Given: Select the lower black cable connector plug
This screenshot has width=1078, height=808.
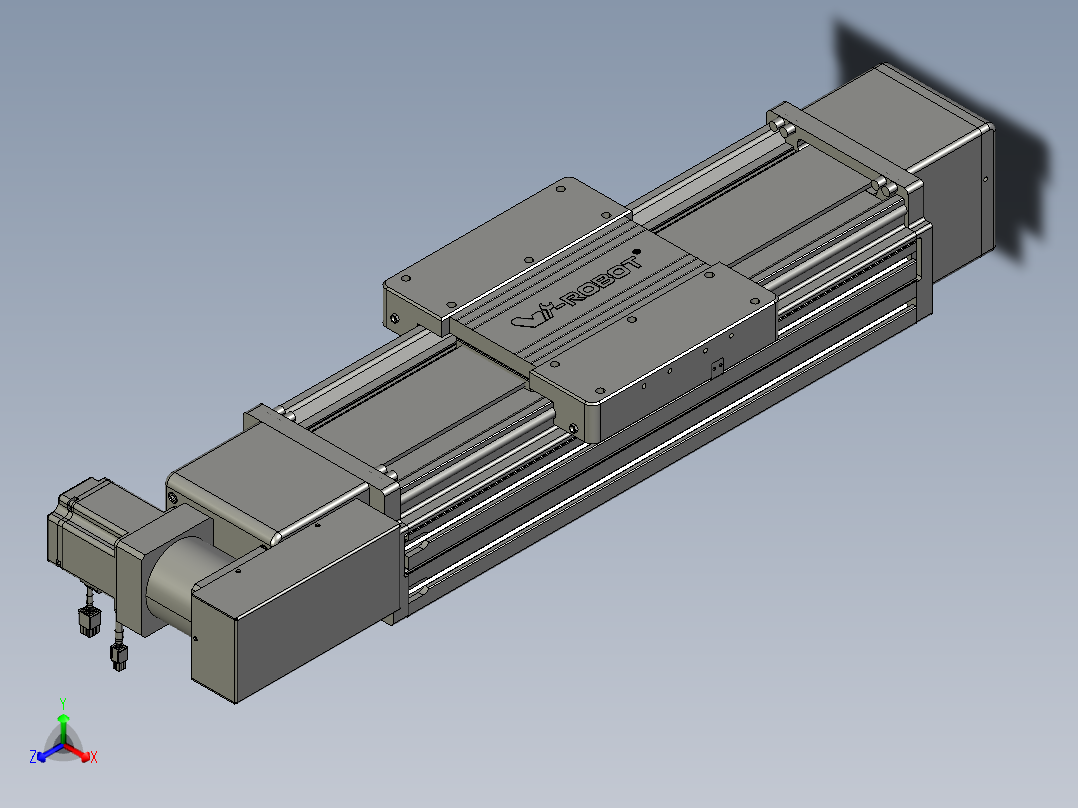Looking at the screenshot, I should [119, 655].
